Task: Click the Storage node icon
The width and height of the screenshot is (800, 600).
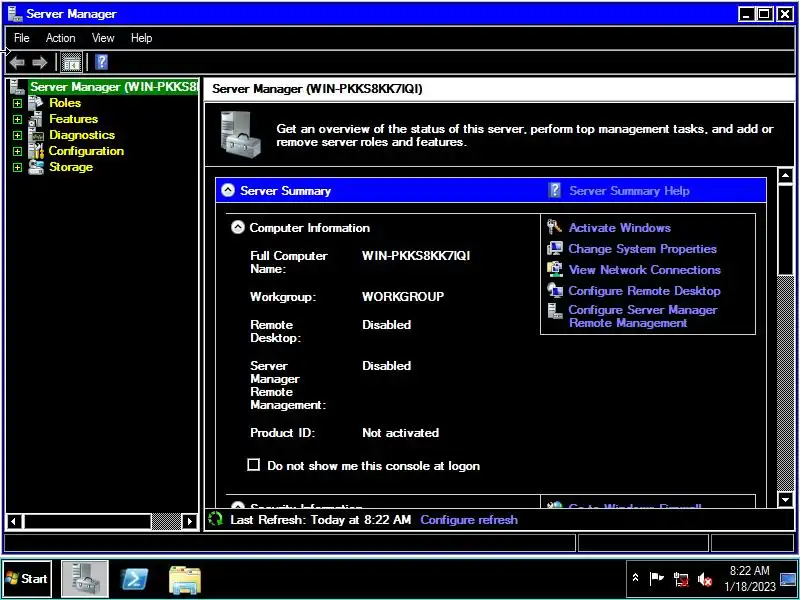Action: (x=36, y=167)
